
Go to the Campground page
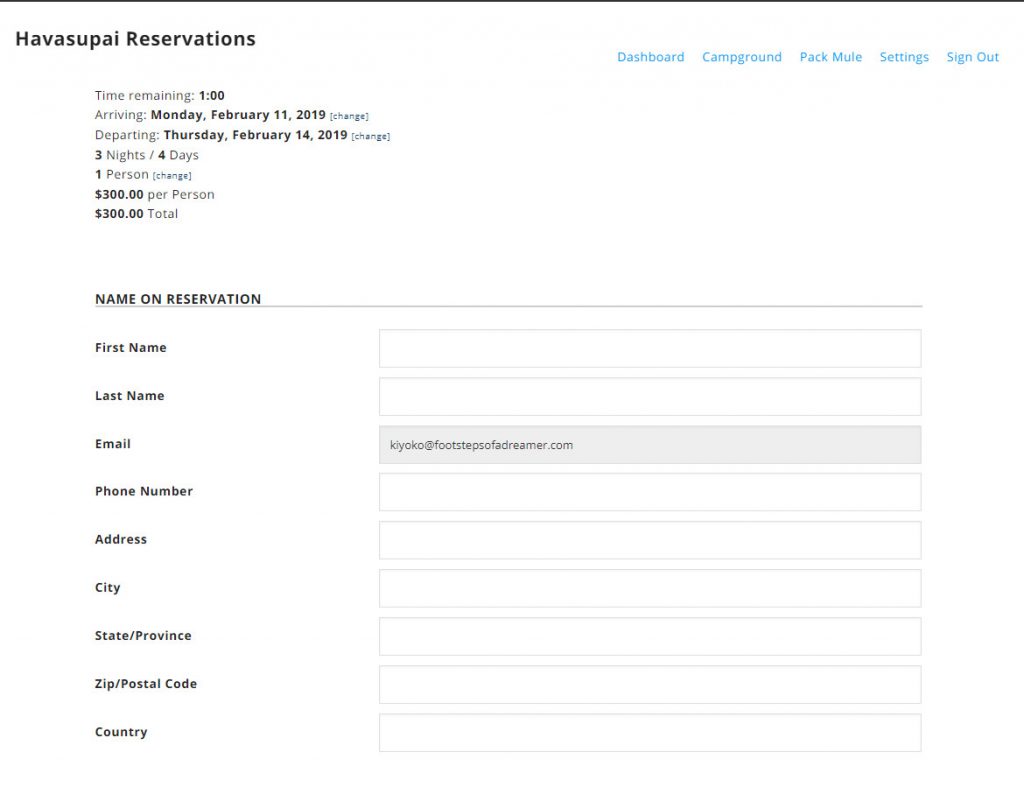click(x=742, y=57)
